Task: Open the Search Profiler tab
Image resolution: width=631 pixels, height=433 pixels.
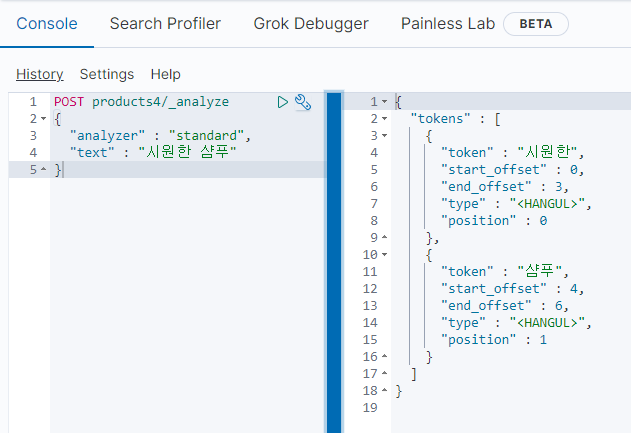Action: 165,23
